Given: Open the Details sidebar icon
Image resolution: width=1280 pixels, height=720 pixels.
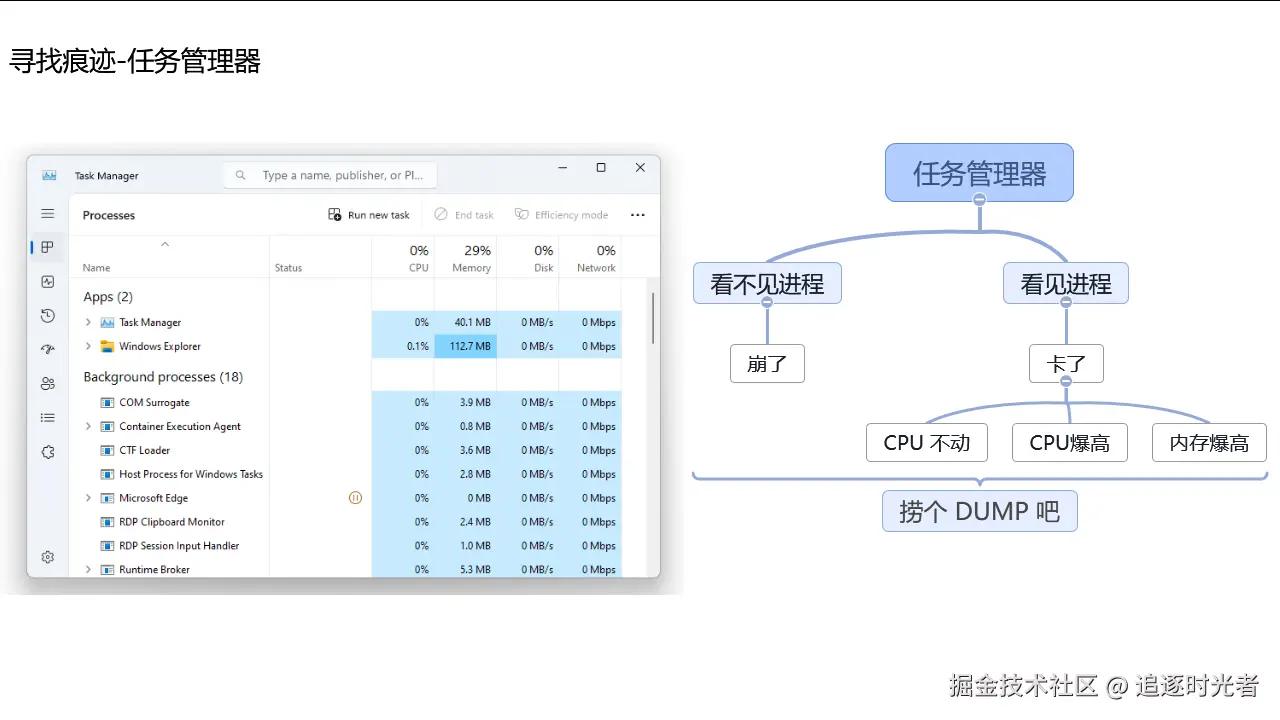Looking at the screenshot, I should [x=47, y=418].
